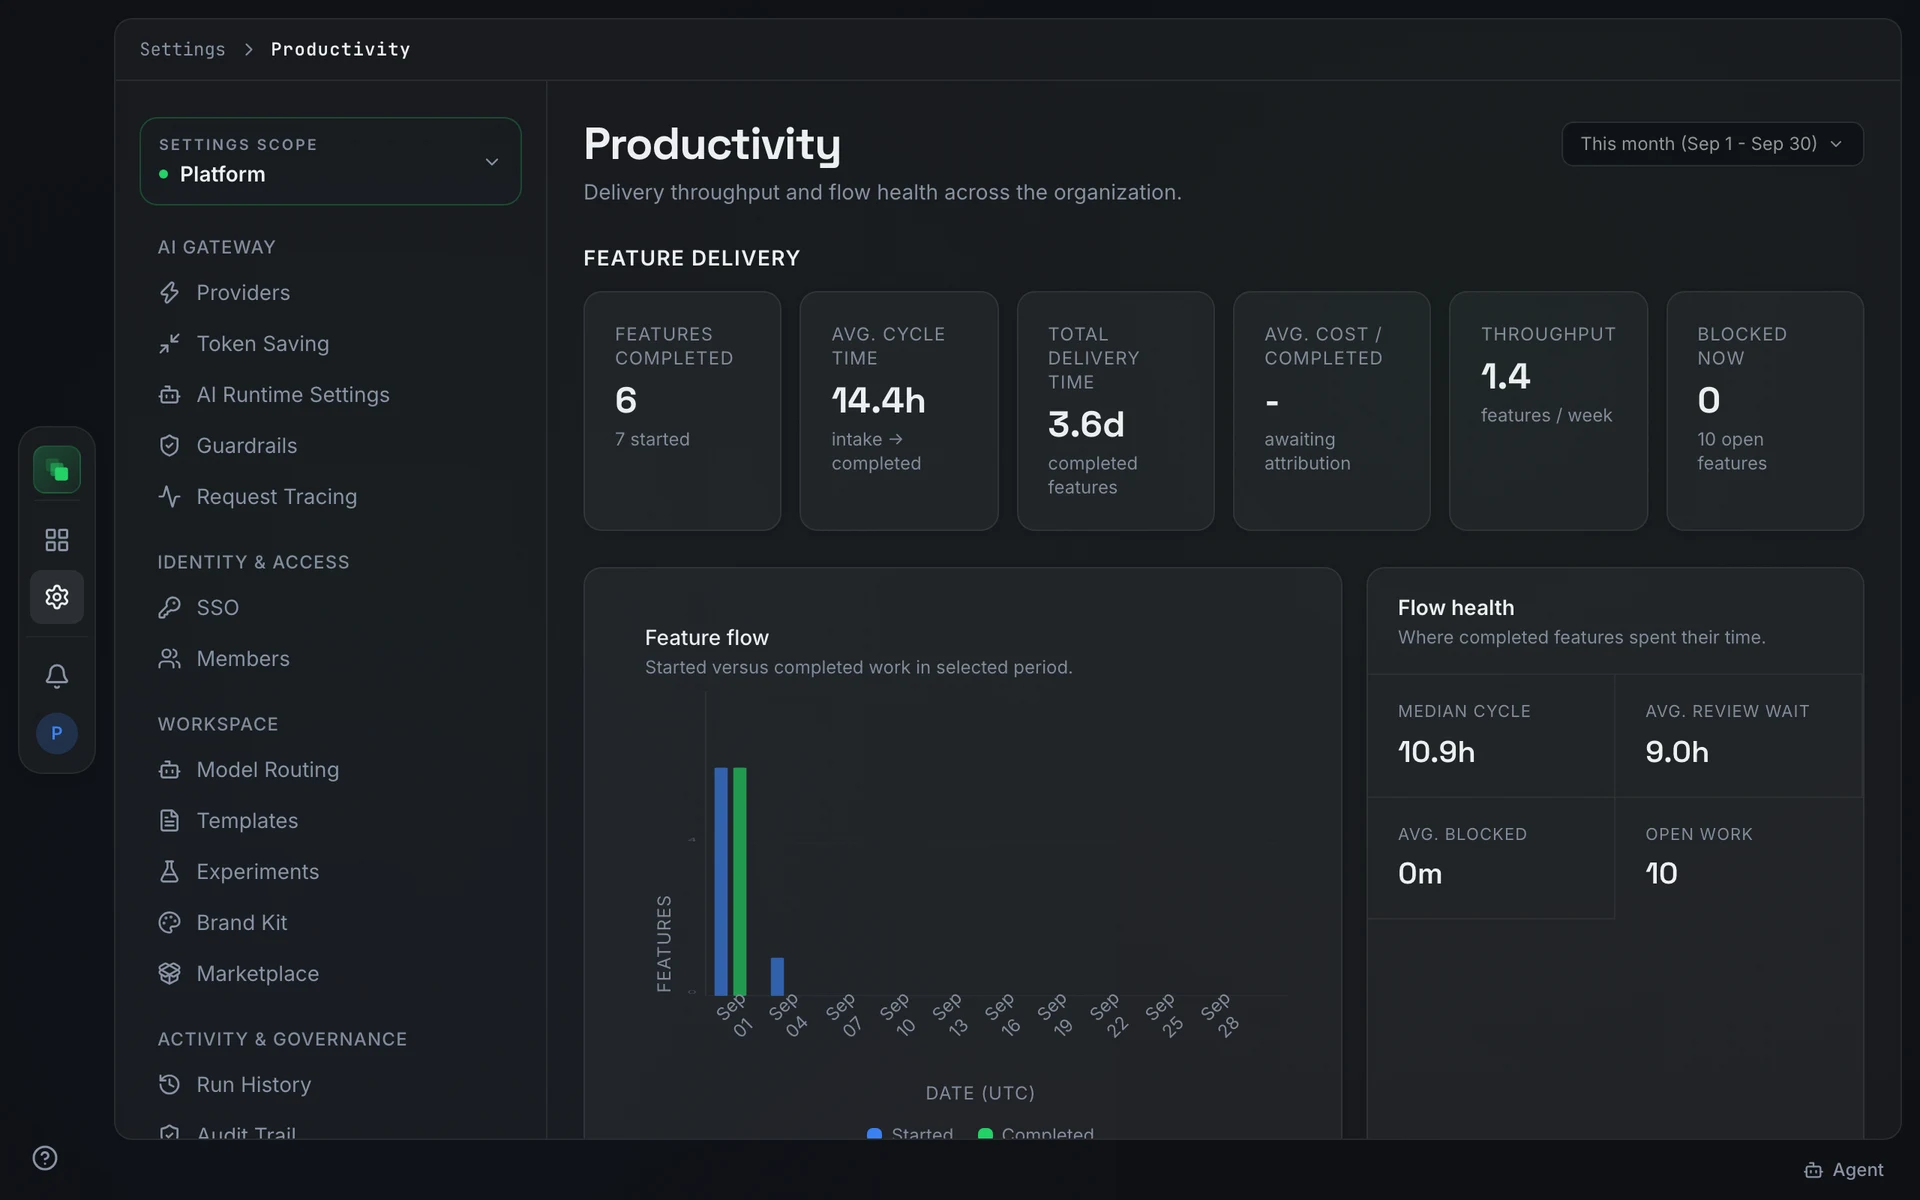Select the settings gear icon in rail
Screen dimensions: 1920x1200
57,597
